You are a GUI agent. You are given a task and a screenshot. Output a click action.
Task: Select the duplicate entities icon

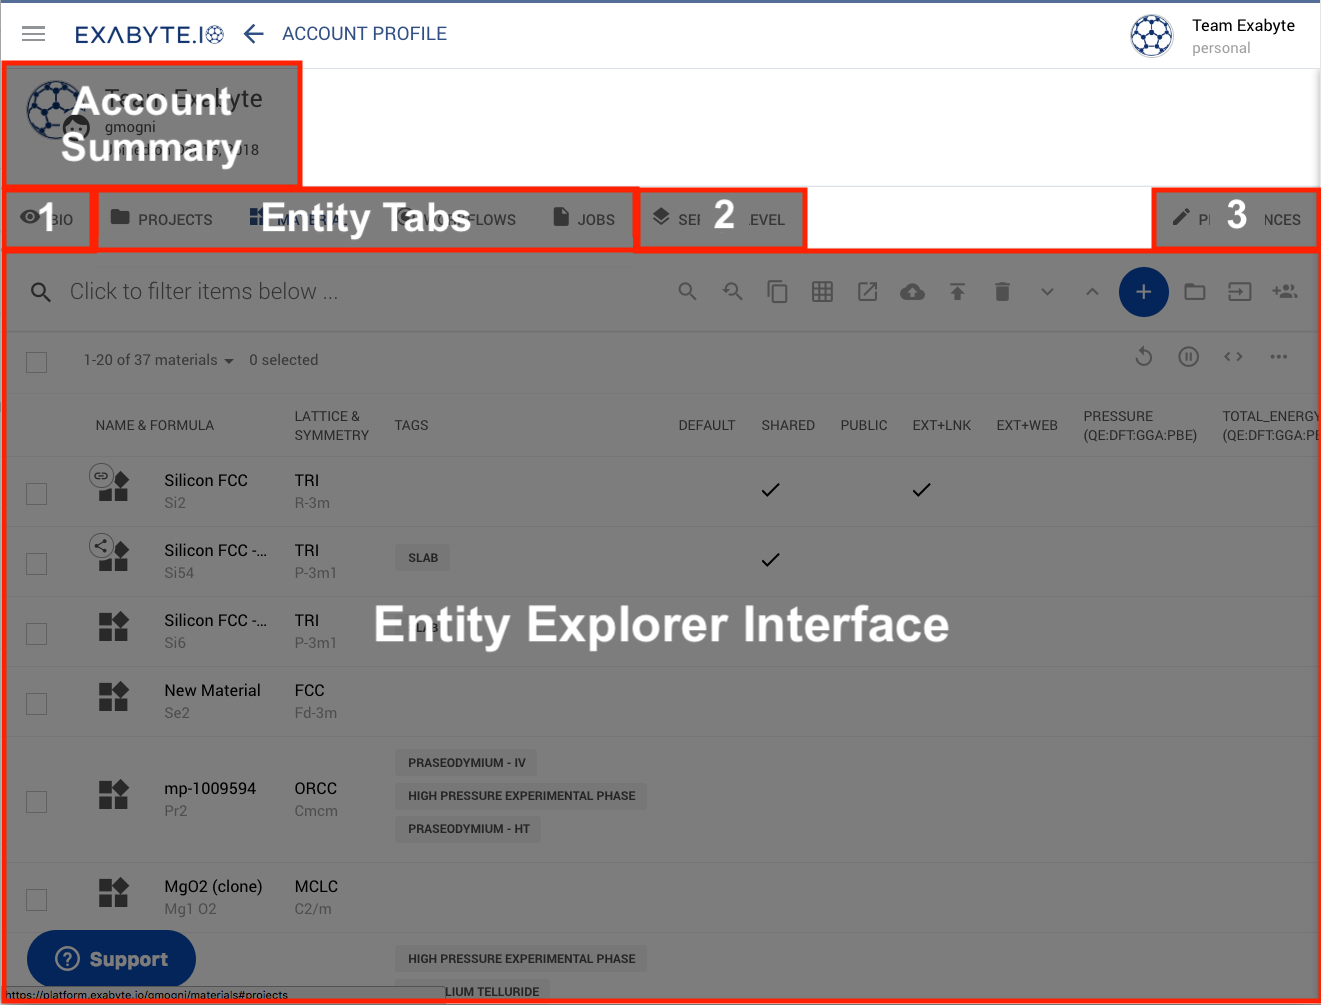tap(777, 291)
